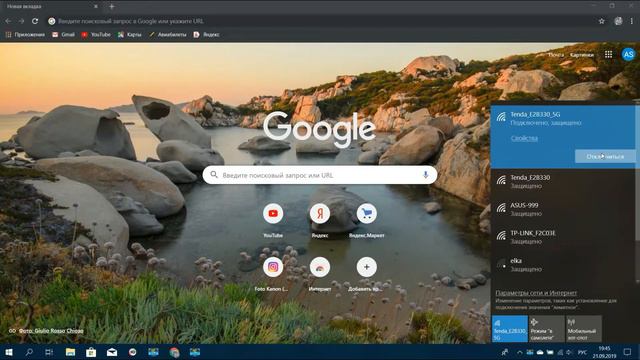Open the Яндекс bookmark in bookmarks bar

pos(207,35)
